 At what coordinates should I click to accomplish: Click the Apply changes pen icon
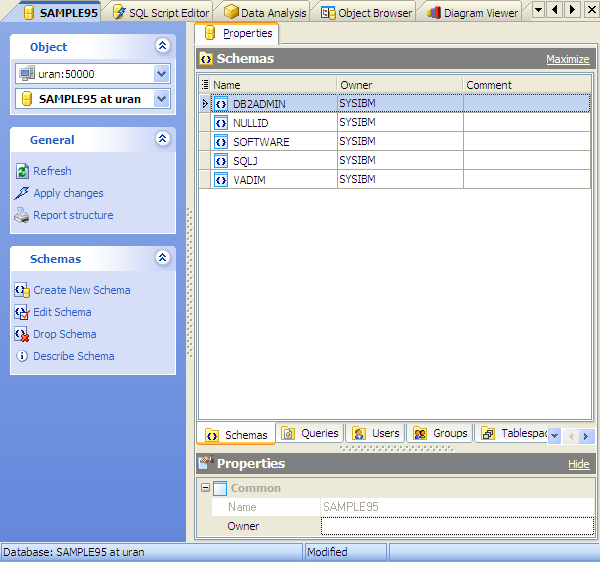point(22,193)
